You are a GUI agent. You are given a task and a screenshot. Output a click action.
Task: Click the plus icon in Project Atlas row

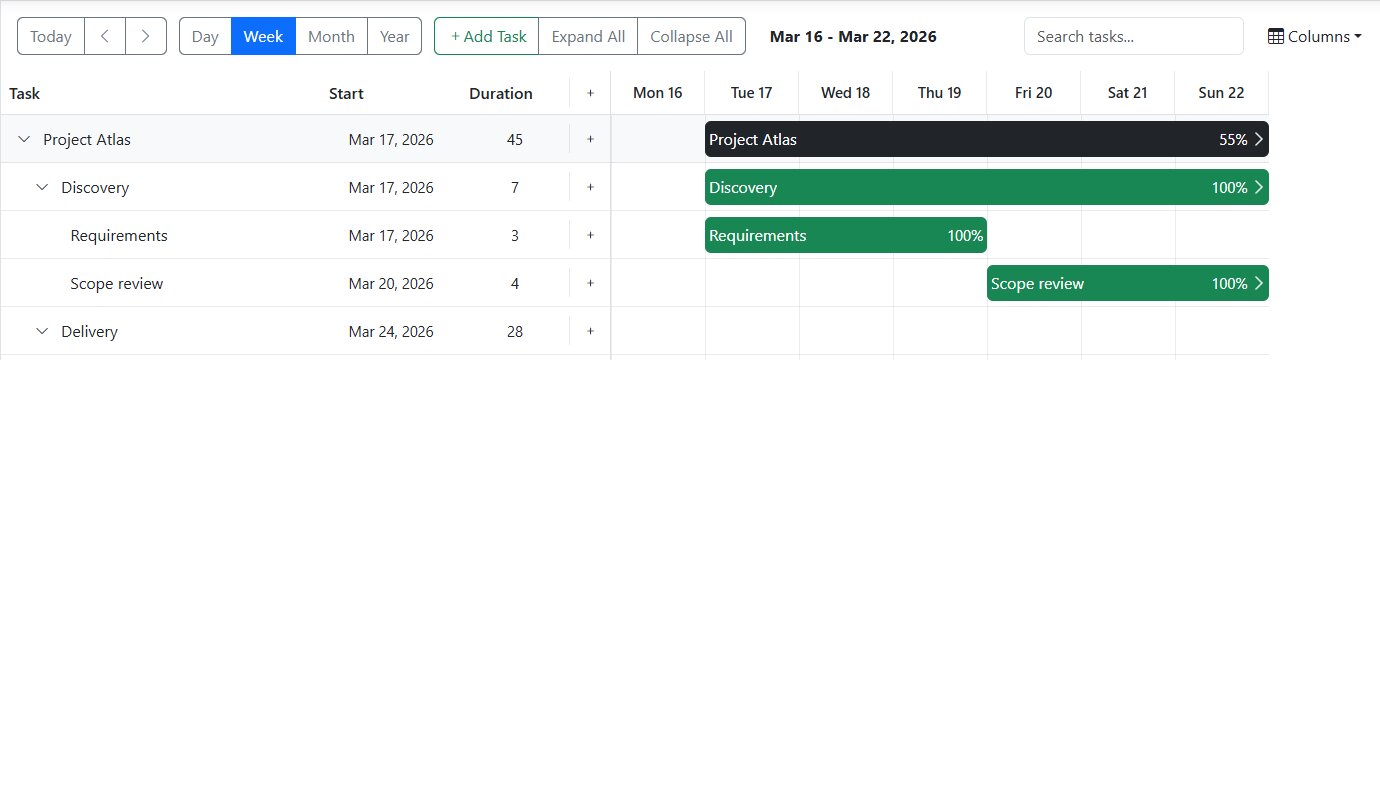click(590, 139)
